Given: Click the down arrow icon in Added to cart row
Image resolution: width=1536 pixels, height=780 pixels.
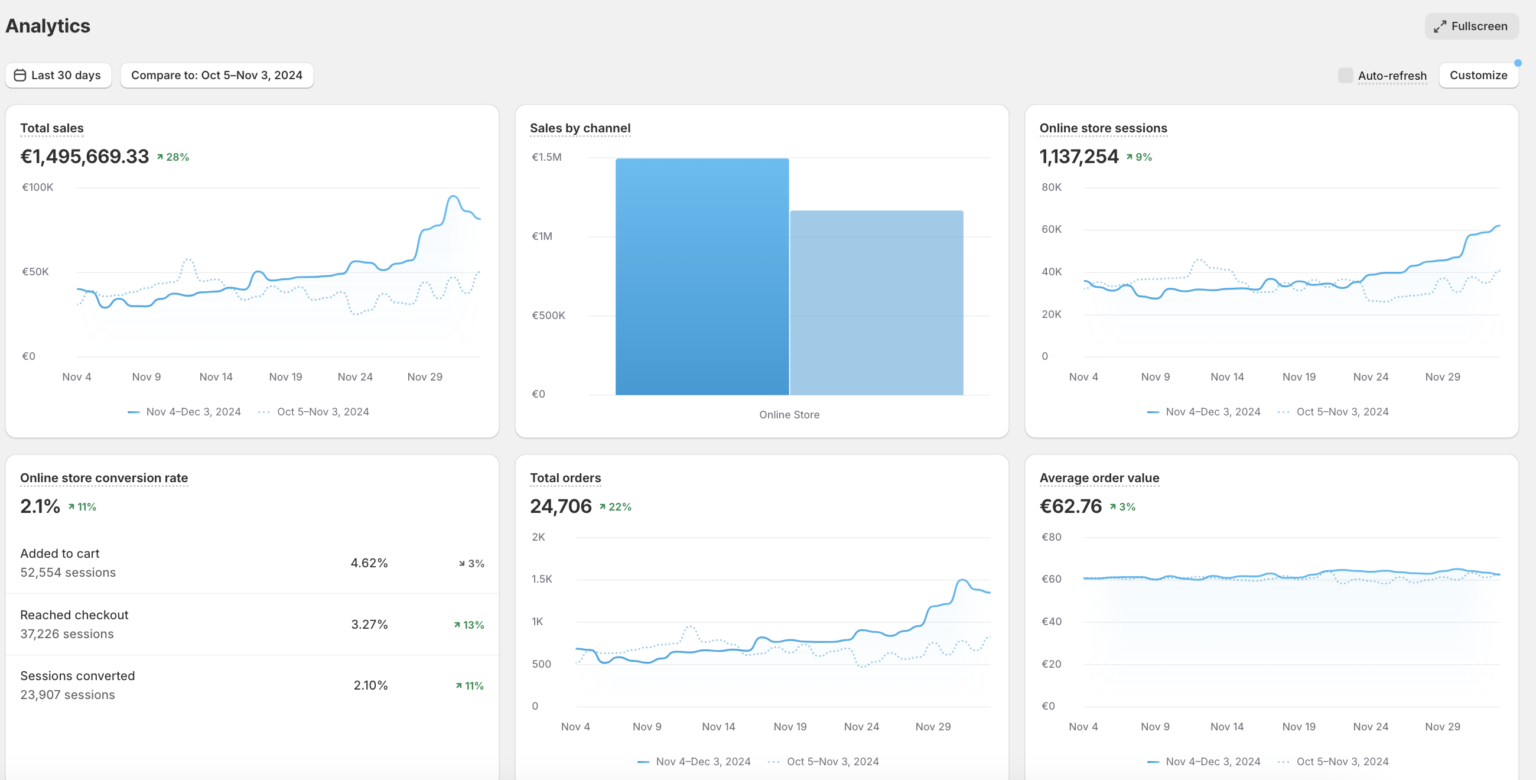Looking at the screenshot, I should (x=461, y=564).
